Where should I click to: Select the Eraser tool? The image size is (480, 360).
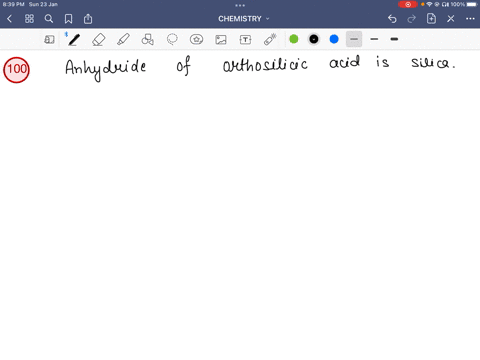[x=99, y=39]
